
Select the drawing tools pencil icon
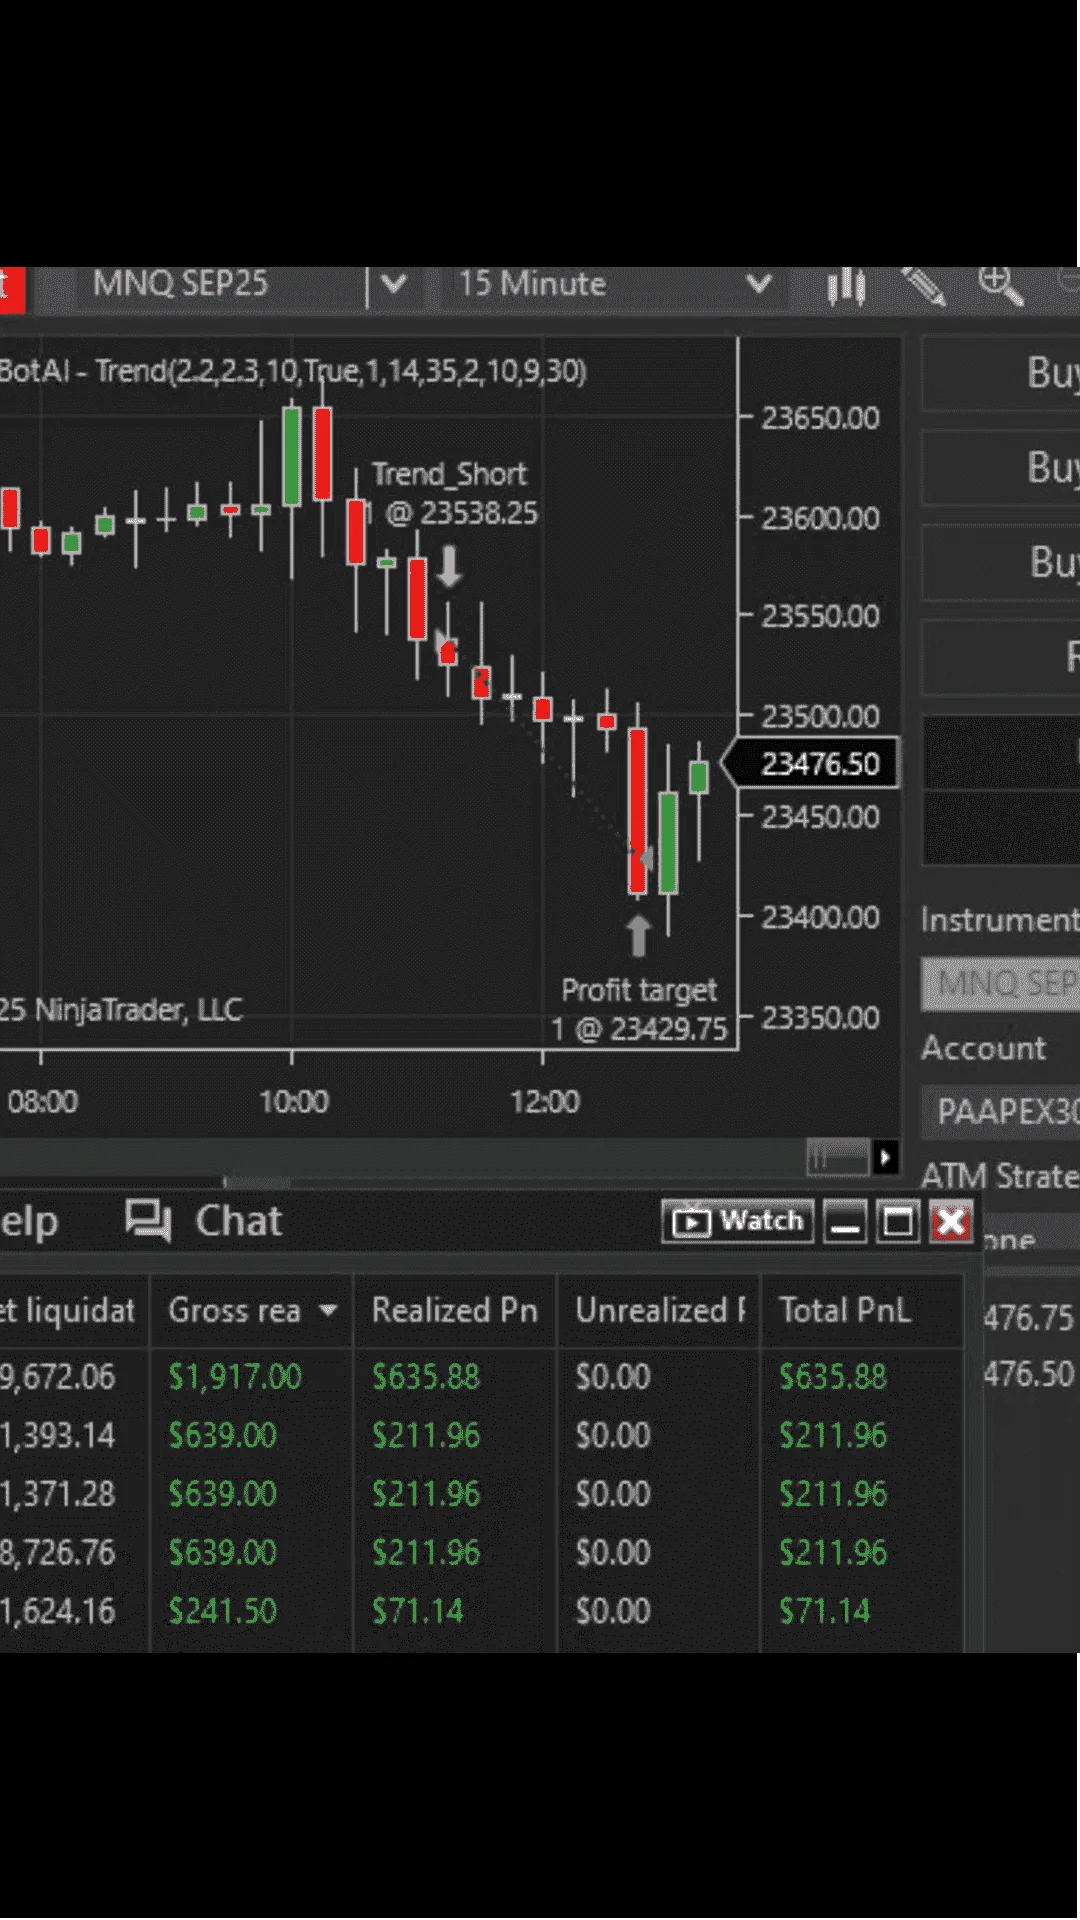(x=924, y=286)
